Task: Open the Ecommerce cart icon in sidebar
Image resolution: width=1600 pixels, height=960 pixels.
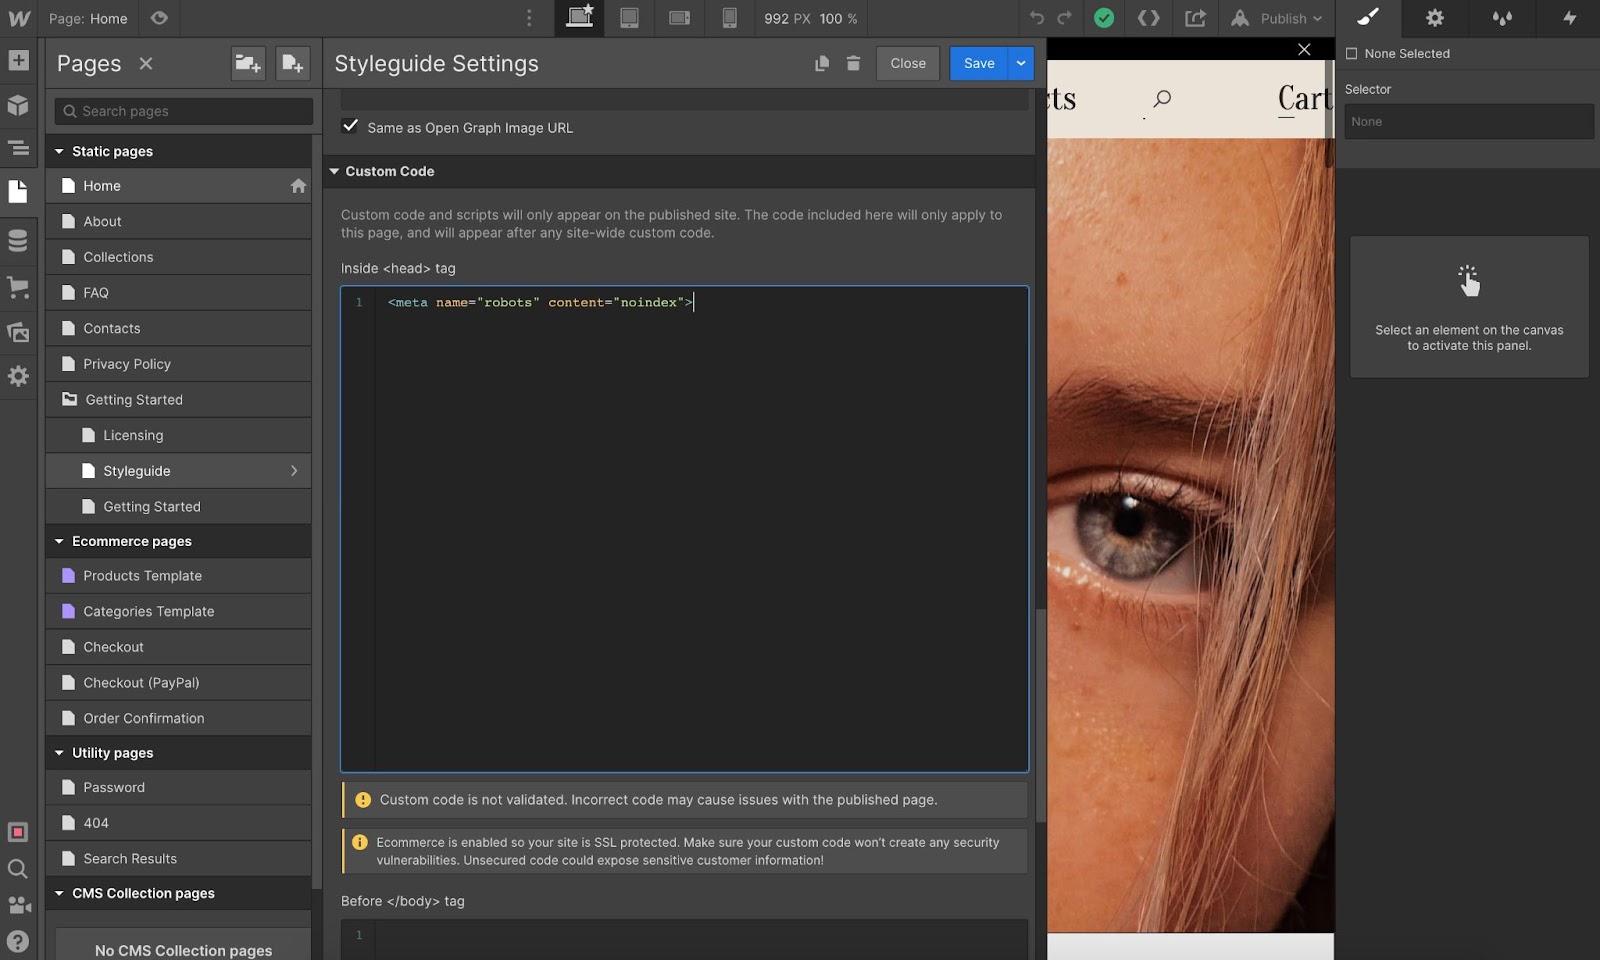Action: tap(18, 287)
